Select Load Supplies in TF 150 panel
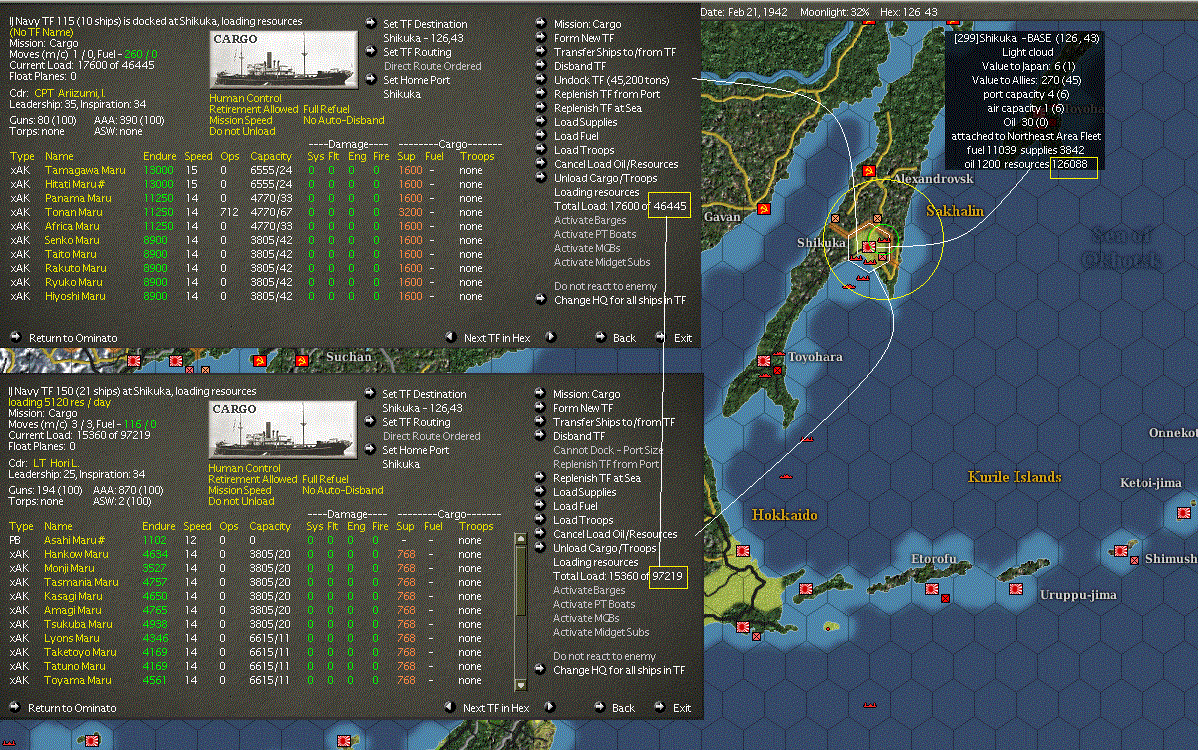The height and width of the screenshot is (750, 1198). coord(584,492)
